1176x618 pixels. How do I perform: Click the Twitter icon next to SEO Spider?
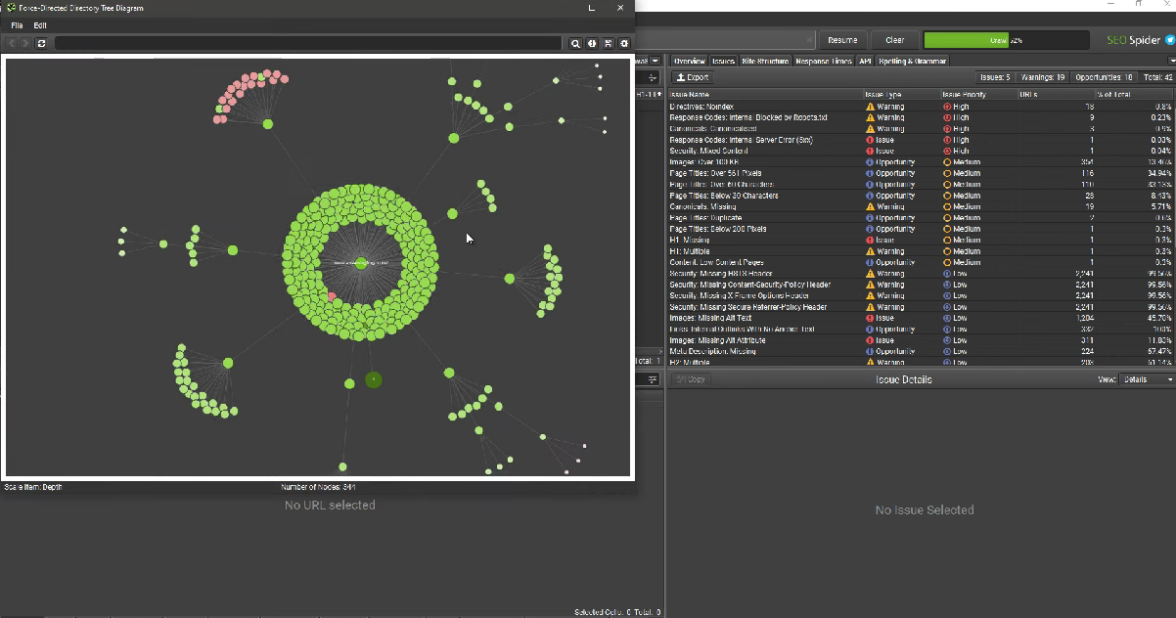1169,40
